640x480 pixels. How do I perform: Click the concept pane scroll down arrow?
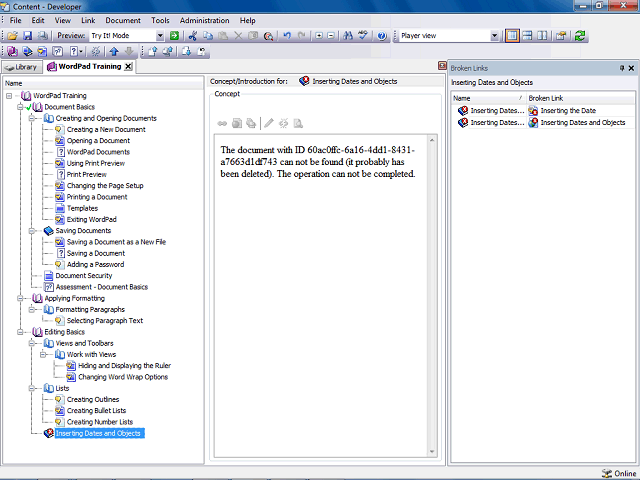(432, 451)
